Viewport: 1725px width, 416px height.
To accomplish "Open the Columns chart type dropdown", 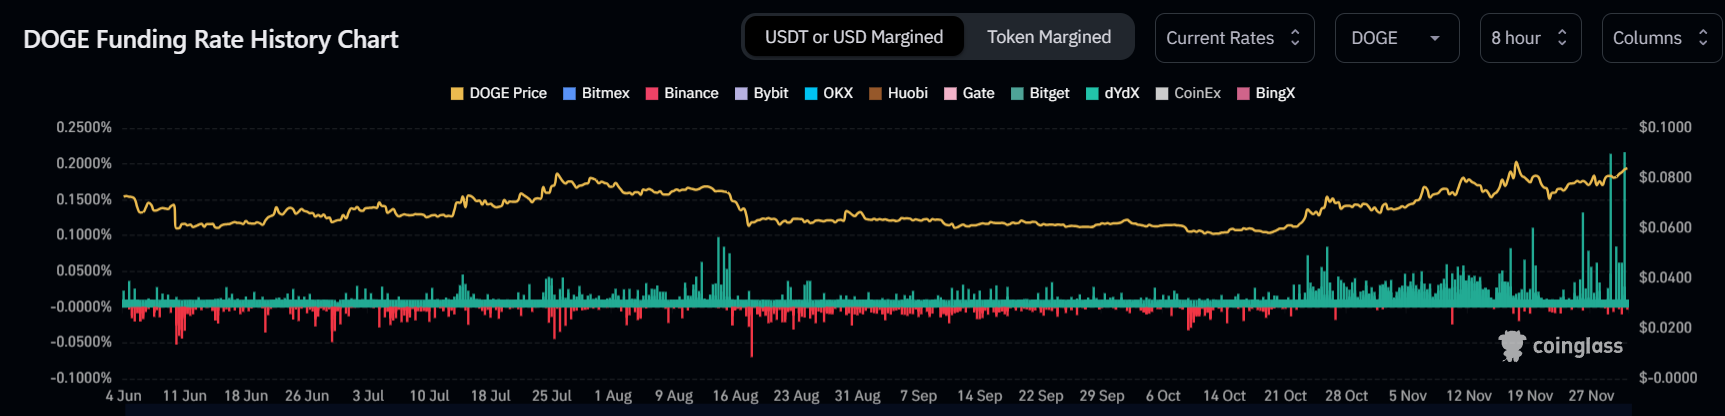I will (x=1661, y=38).
